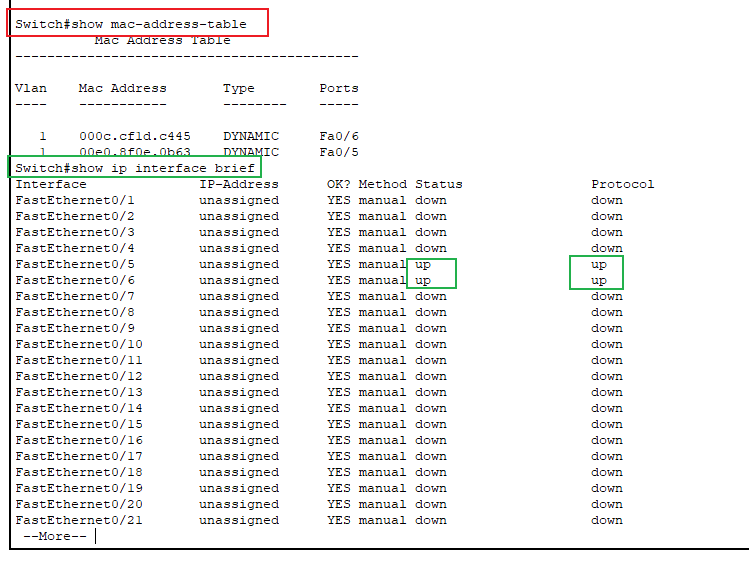
Task: Select FastEthernet0/21 interface name
Action: click(79, 520)
